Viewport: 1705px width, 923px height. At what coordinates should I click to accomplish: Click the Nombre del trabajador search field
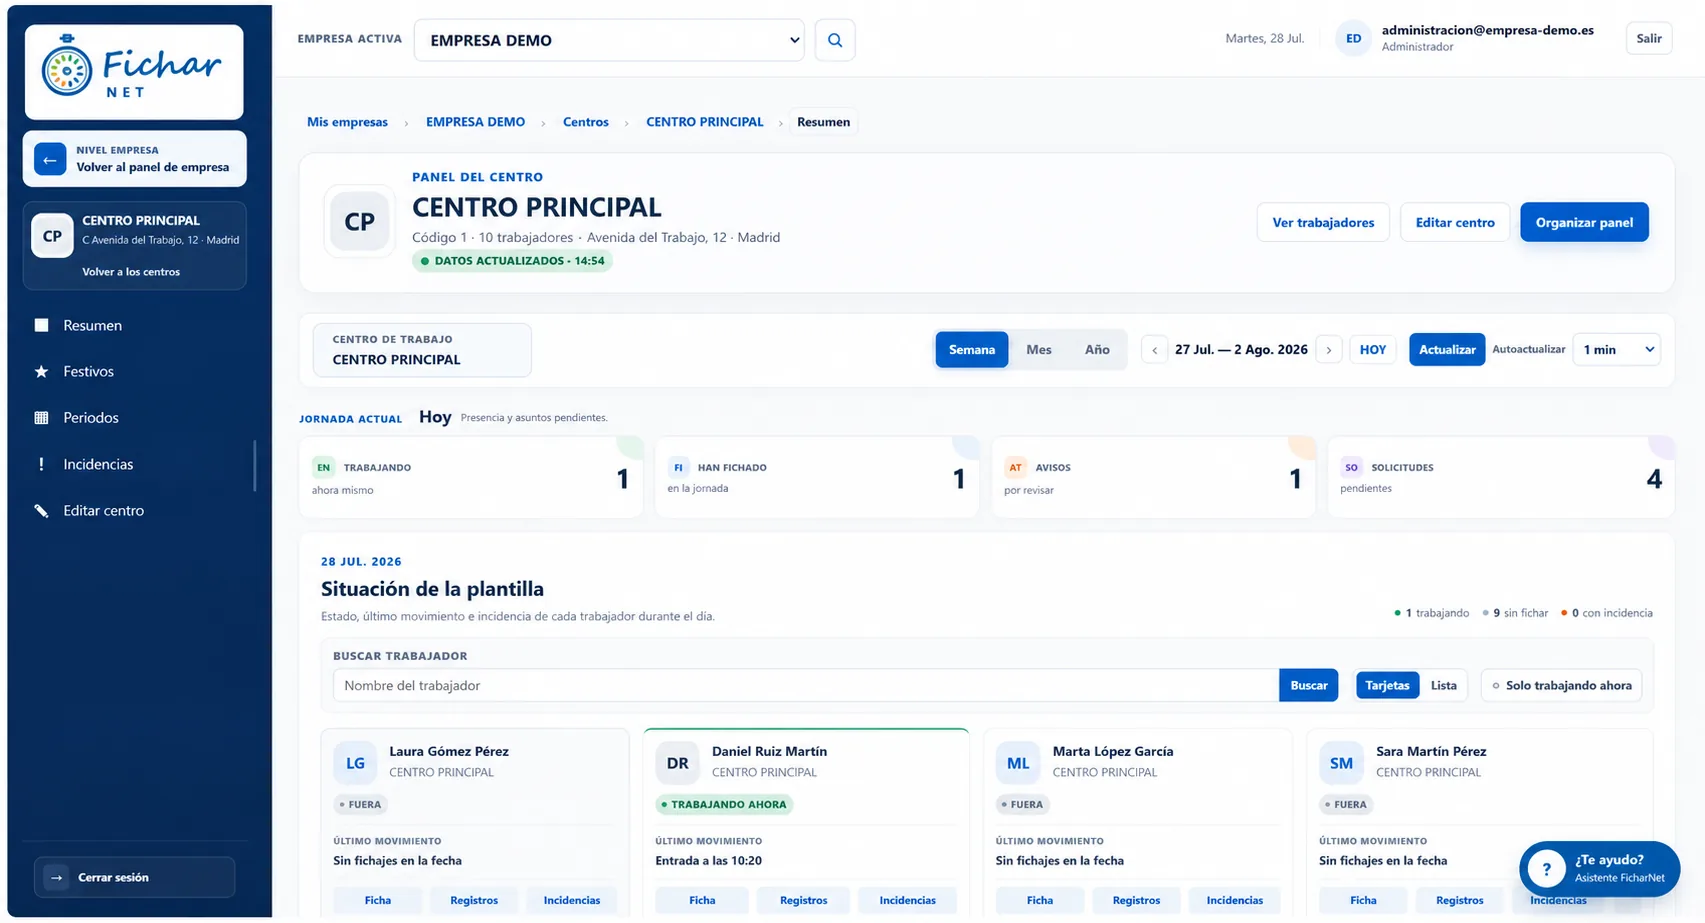[806, 685]
